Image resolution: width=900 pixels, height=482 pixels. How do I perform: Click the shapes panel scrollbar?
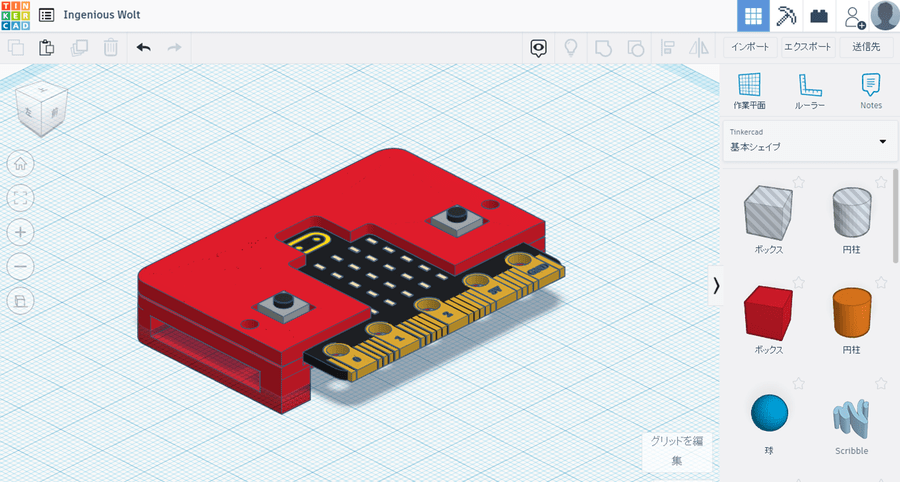click(x=896, y=215)
